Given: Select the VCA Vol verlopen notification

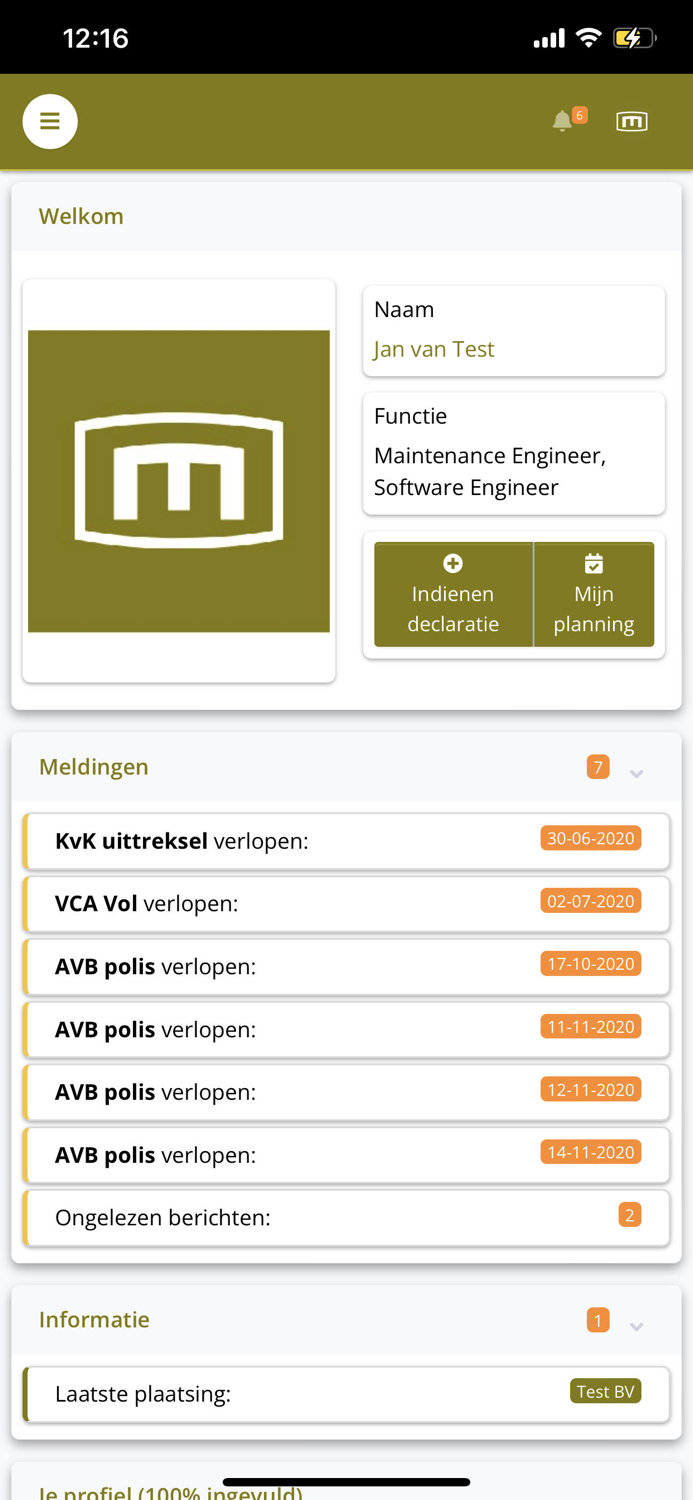Looking at the screenshot, I should (x=346, y=903).
